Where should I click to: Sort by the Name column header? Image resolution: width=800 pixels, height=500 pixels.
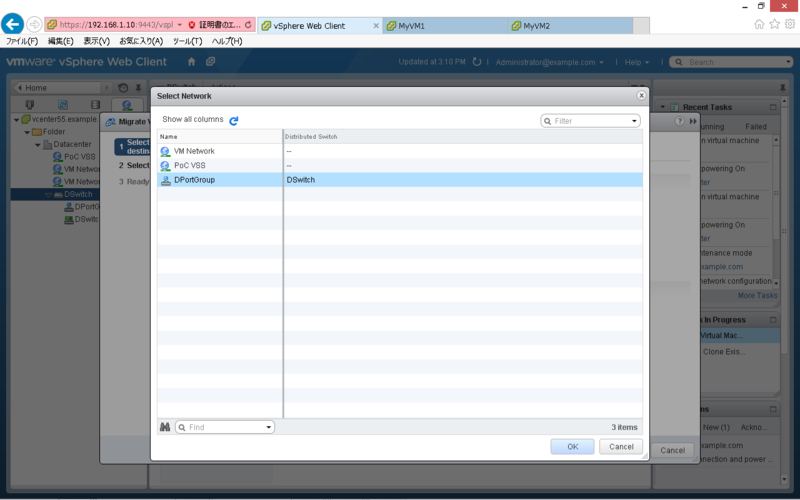coord(220,137)
